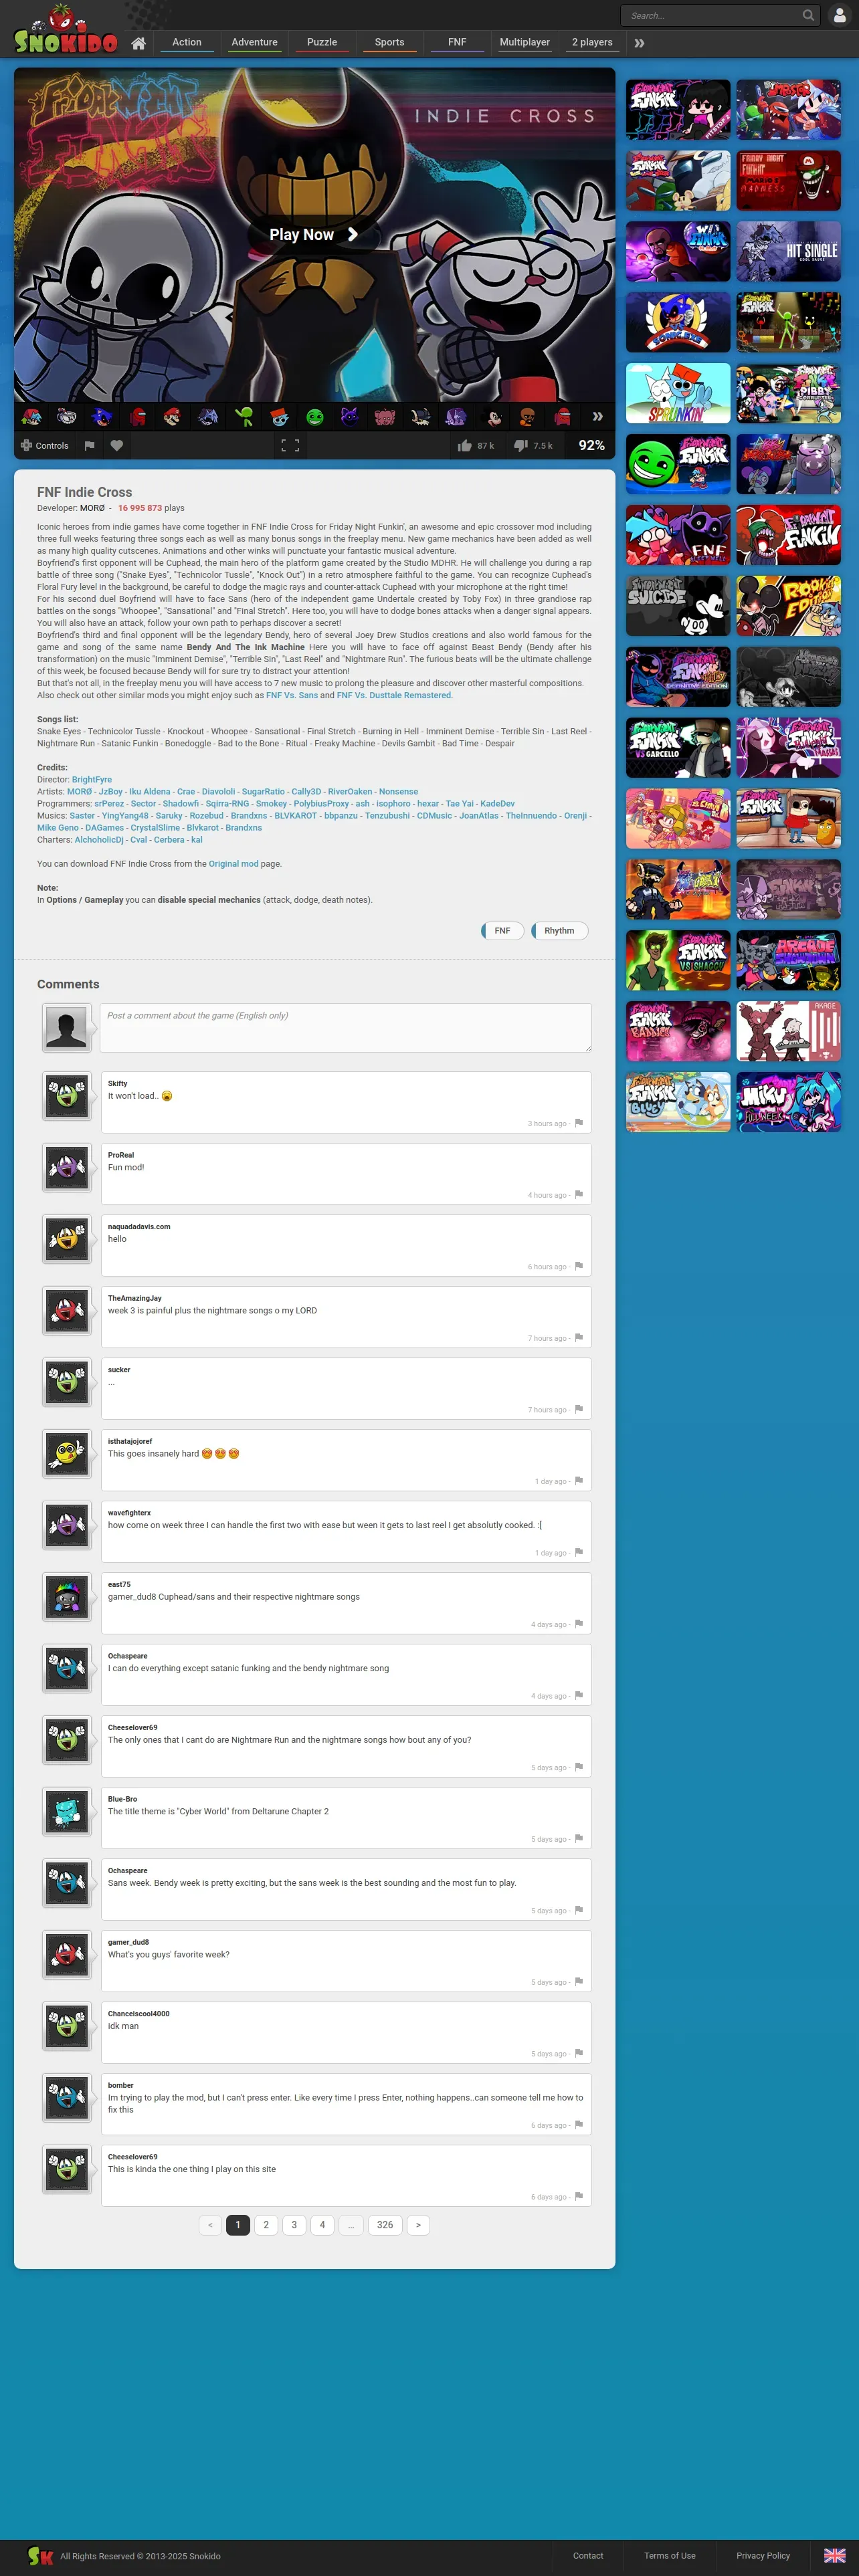Flag the comment by bomber

click(x=579, y=2125)
